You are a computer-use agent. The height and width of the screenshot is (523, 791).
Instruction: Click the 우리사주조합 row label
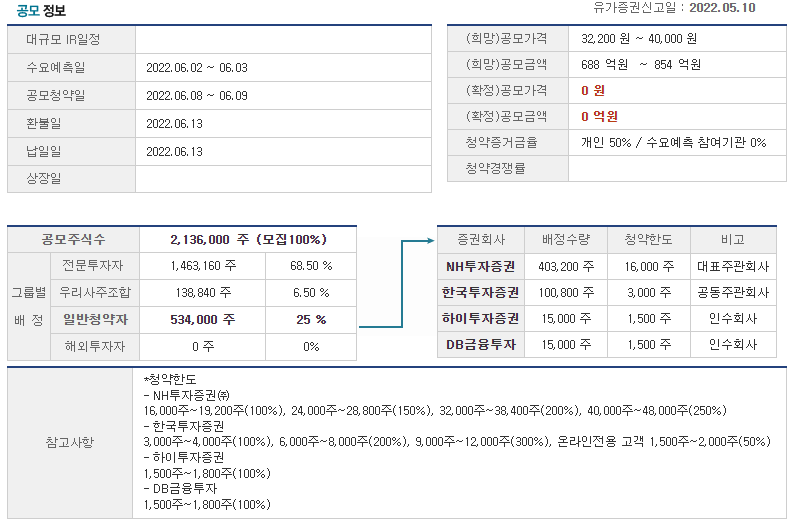click(x=95, y=293)
